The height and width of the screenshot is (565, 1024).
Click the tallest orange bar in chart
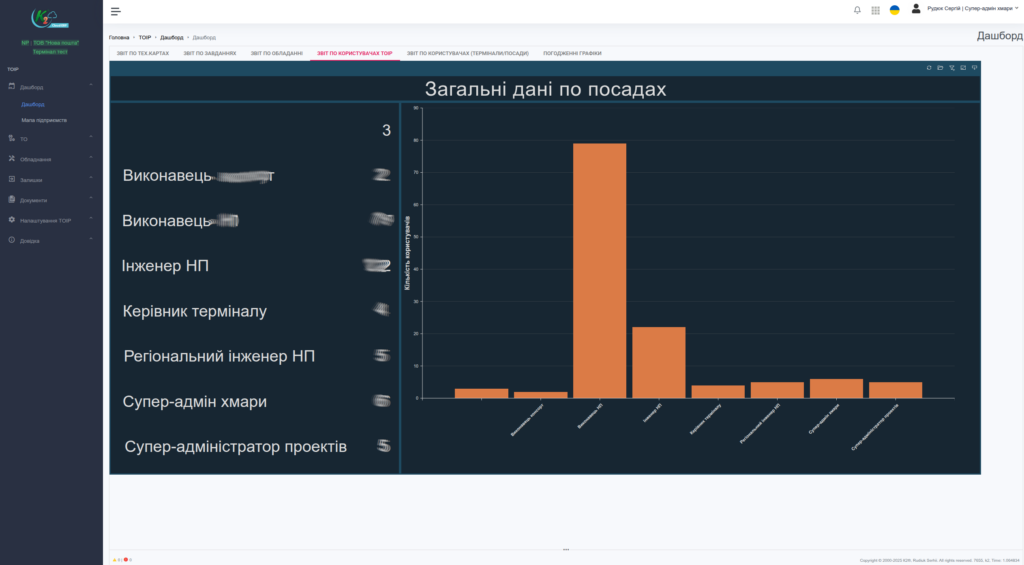(599, 270)
